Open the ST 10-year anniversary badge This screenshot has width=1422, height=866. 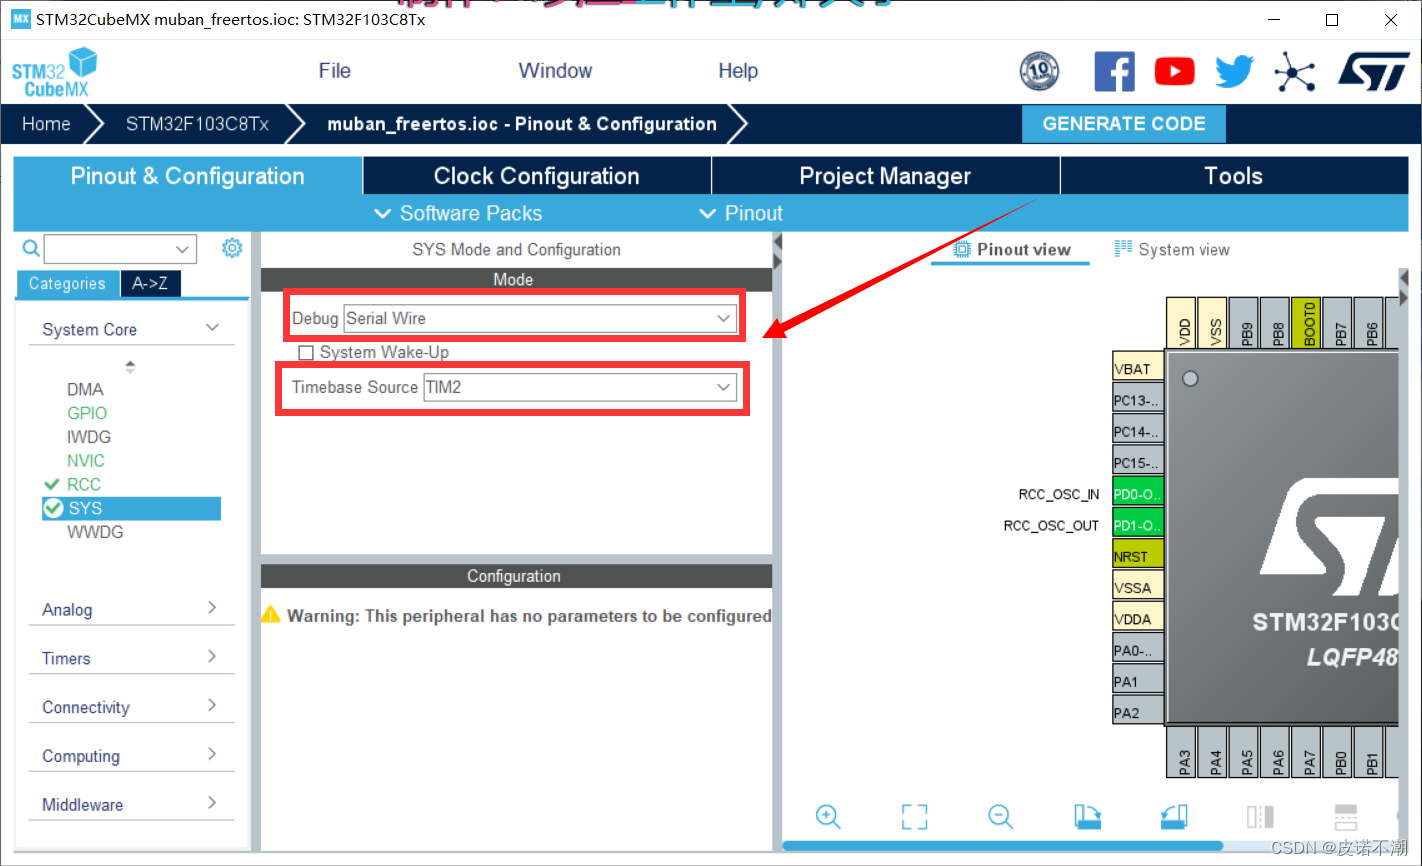point(1039,71)
